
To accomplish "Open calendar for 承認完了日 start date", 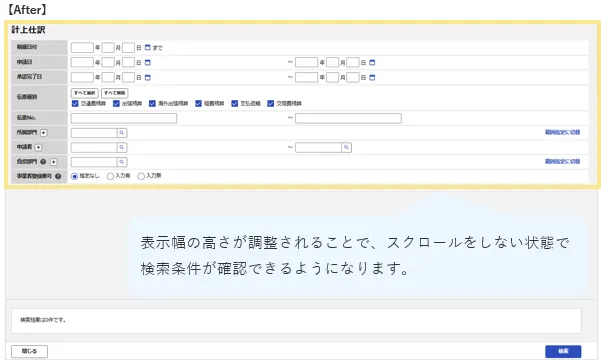I will pos(148,77).
